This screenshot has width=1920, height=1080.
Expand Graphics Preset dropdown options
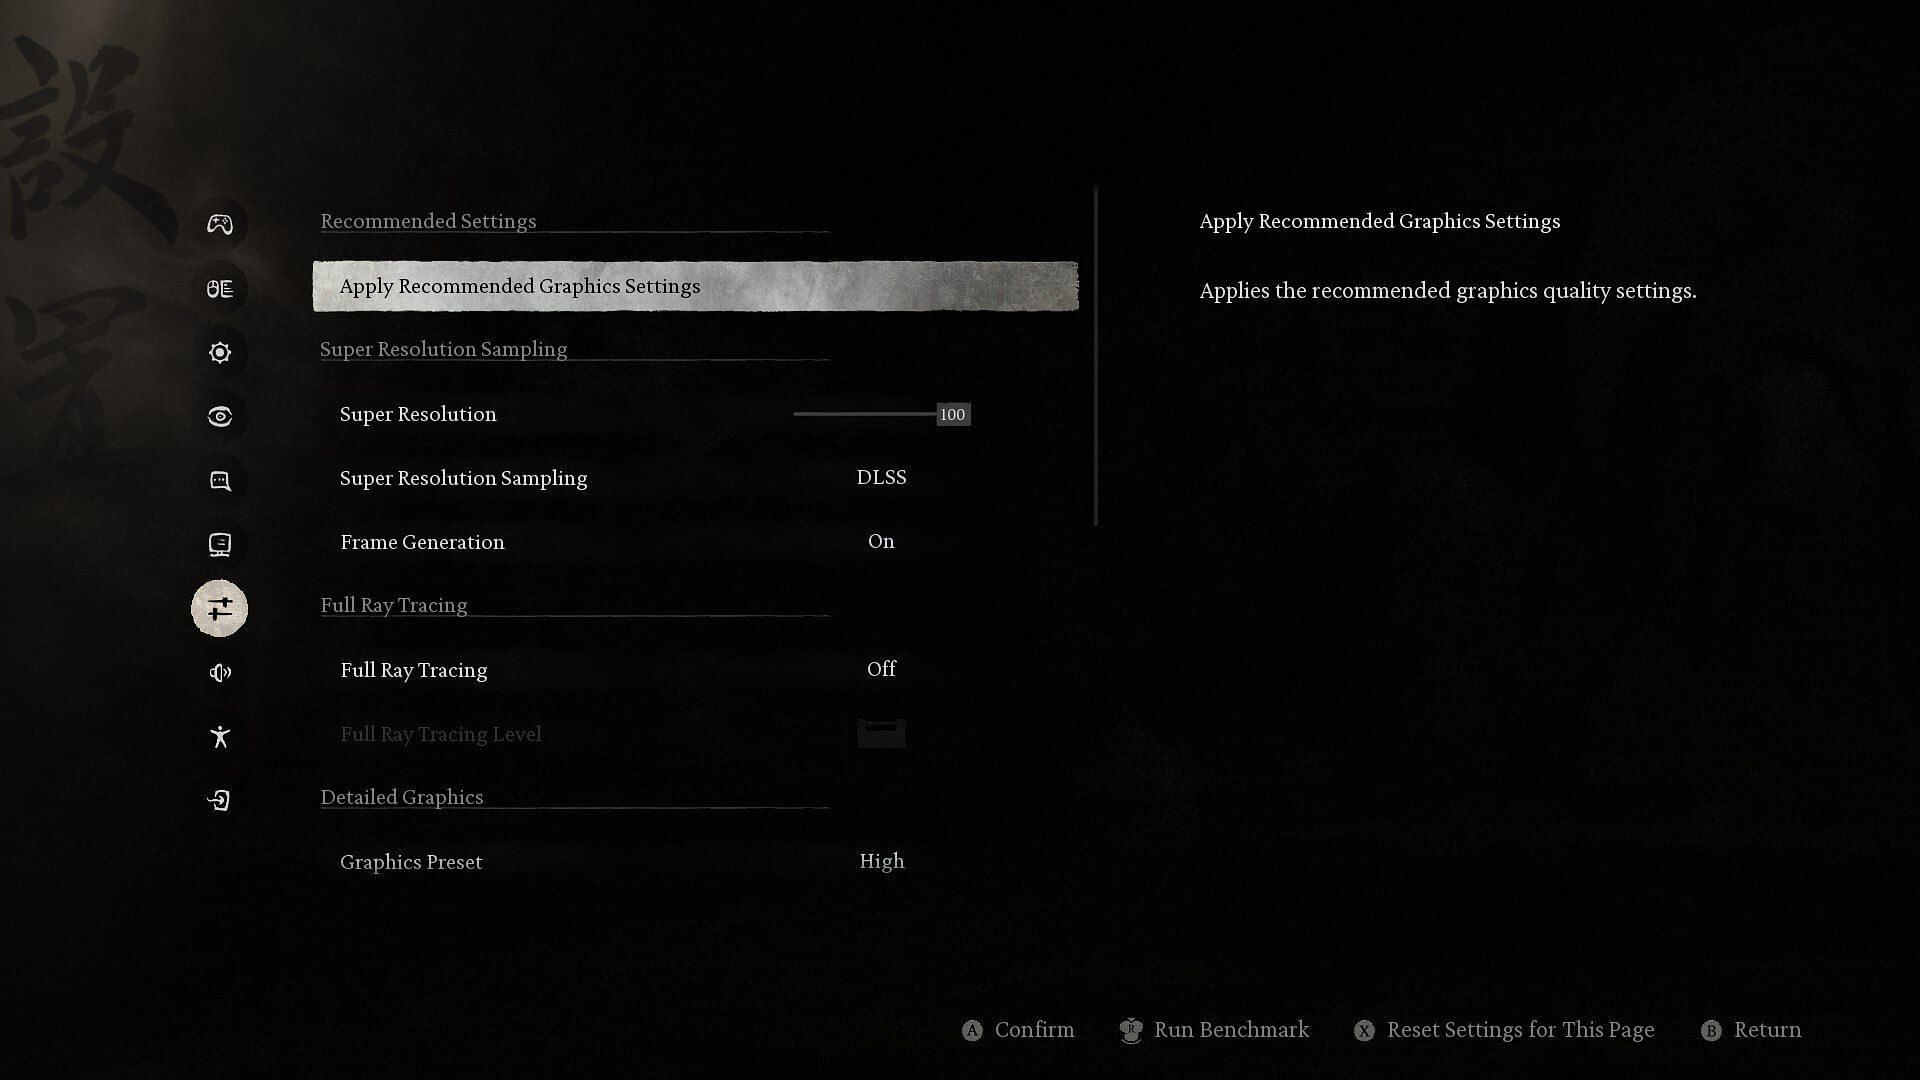[881, 860]
